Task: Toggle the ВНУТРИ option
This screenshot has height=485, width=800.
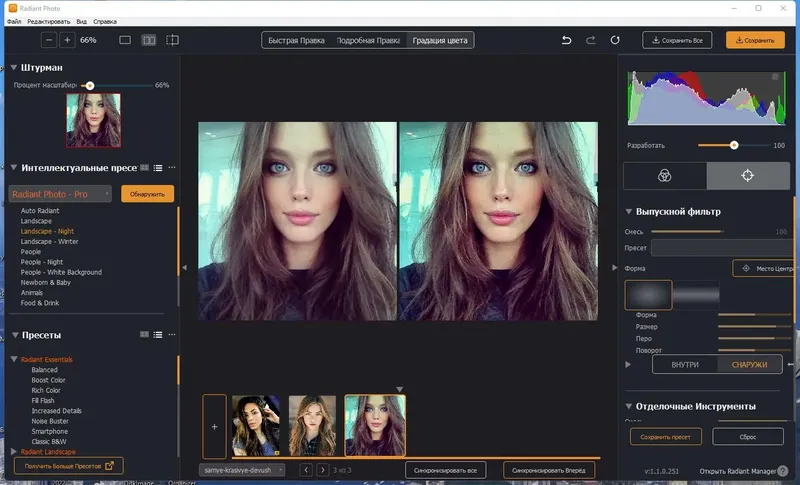Action: (x=685, y=365)
